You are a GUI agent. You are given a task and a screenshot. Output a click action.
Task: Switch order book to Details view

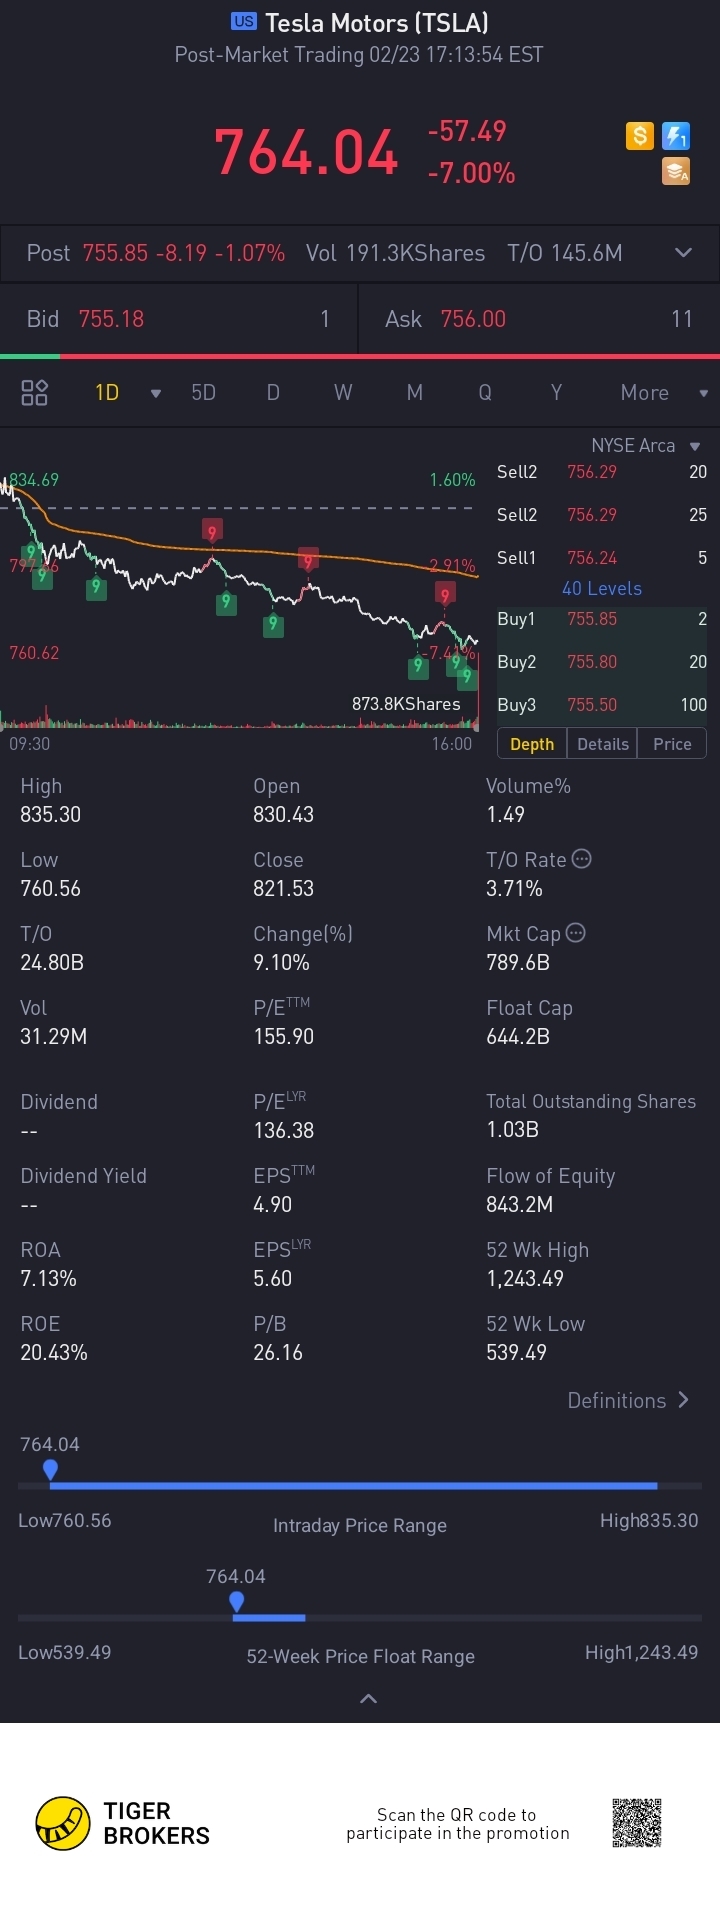coord(603,744)
